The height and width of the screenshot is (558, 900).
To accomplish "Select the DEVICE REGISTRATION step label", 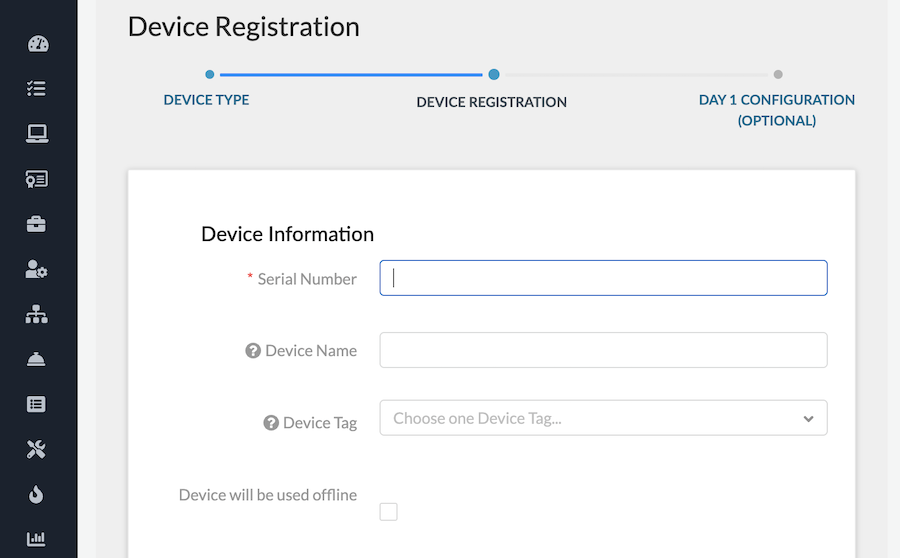I will click(x=491, y=102).
